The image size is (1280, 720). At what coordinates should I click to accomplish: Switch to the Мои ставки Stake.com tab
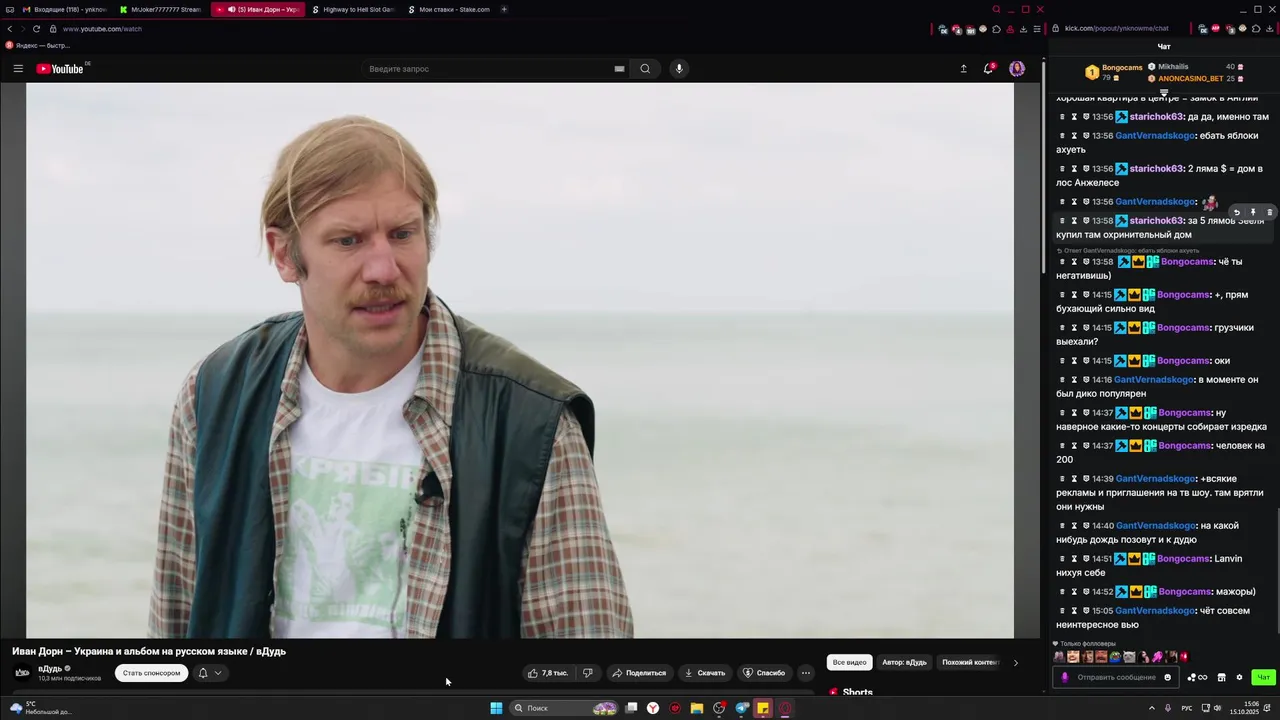(450, 9)
